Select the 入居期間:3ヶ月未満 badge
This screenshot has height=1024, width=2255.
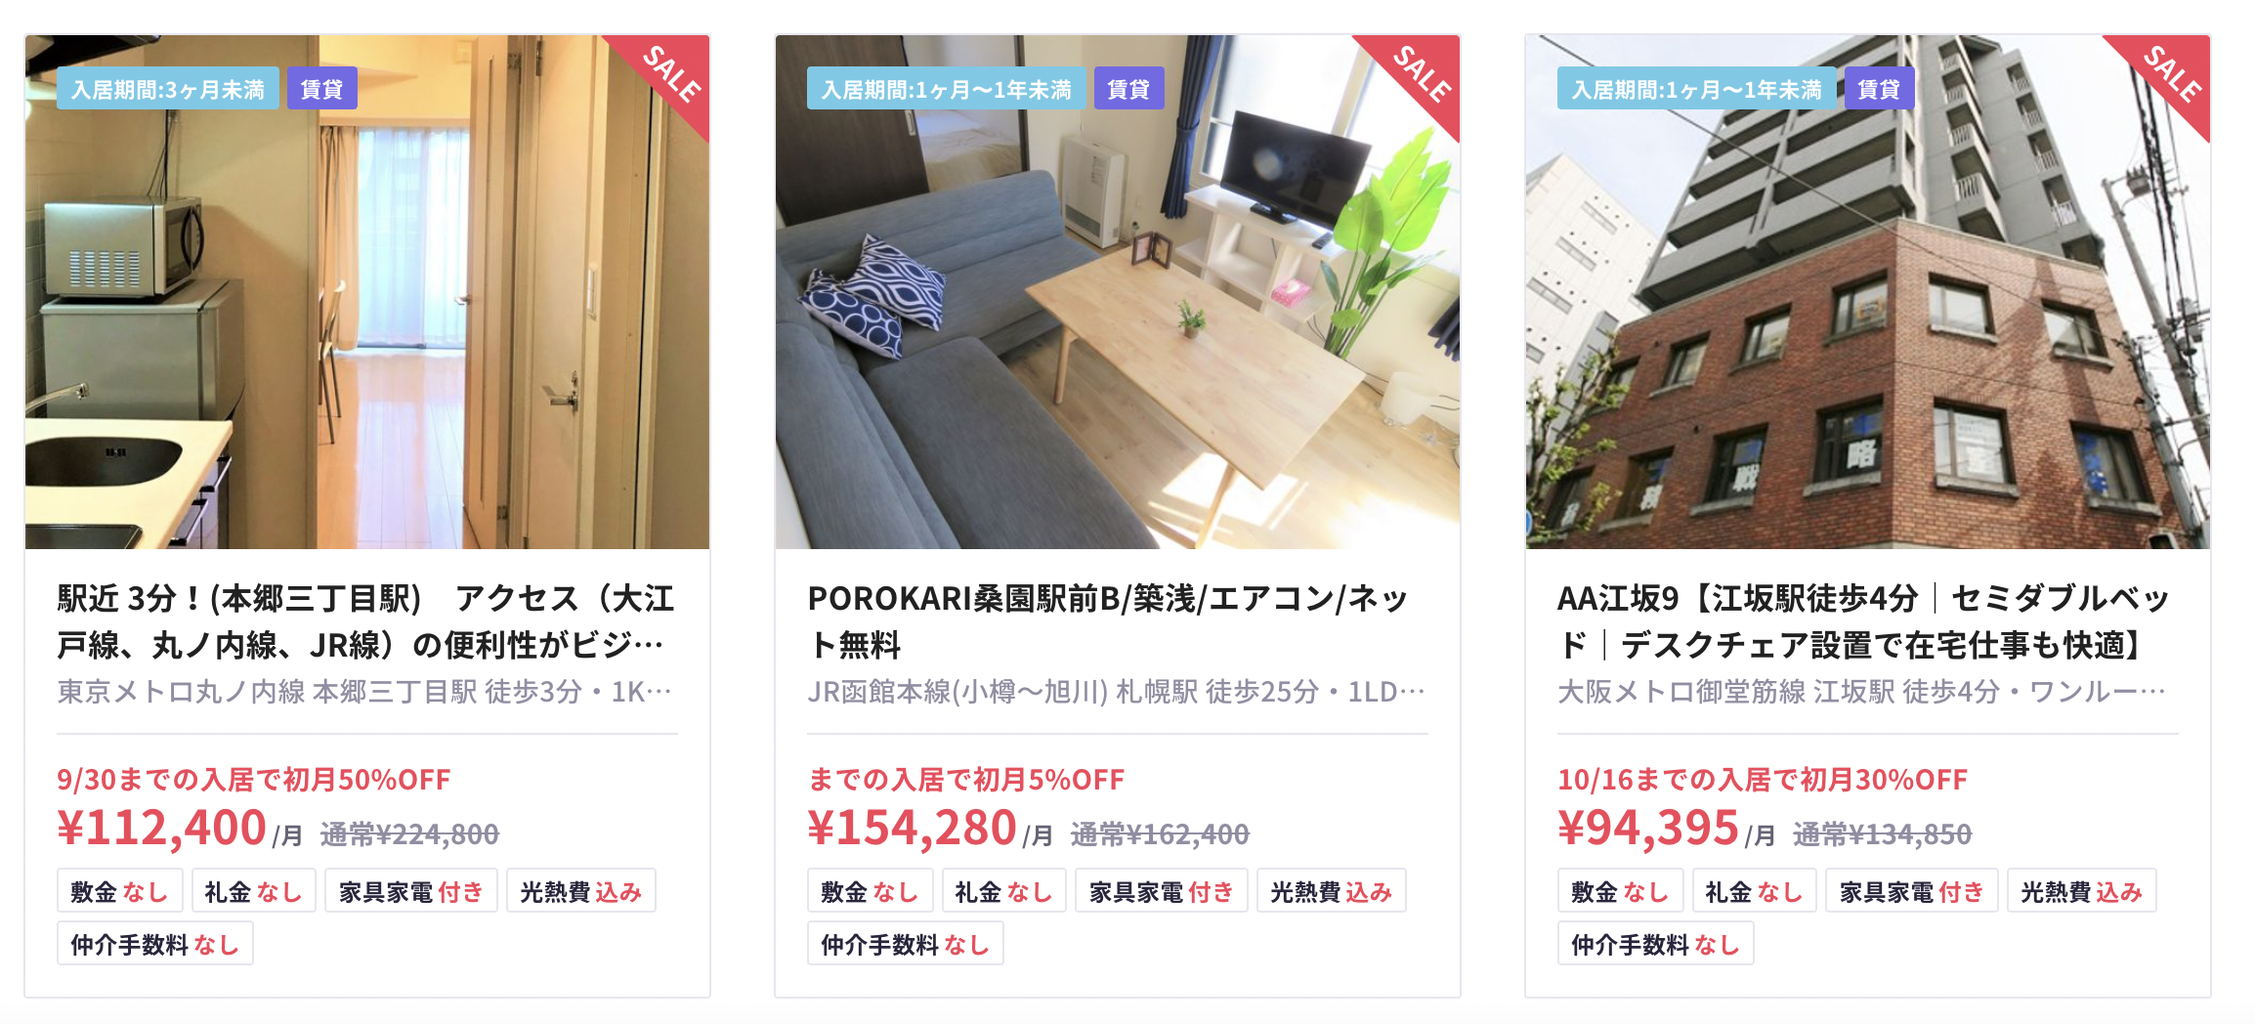tap(168, 89)
